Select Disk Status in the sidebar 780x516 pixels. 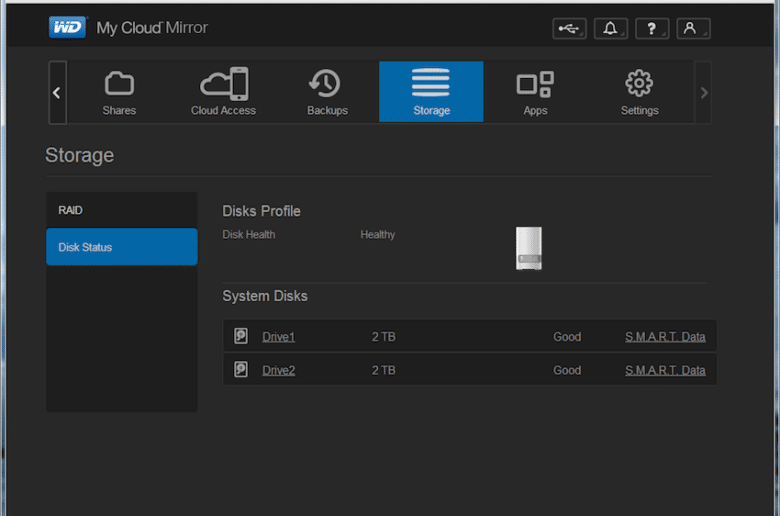(x=122, y=247)
